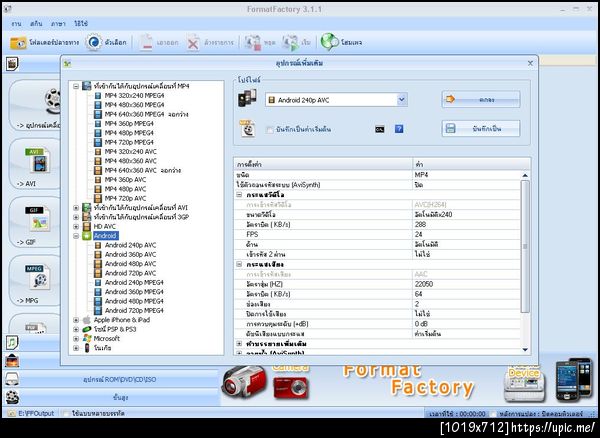Click the stop conversion toolbar icon
600x438 pixels.
point(252,42)
